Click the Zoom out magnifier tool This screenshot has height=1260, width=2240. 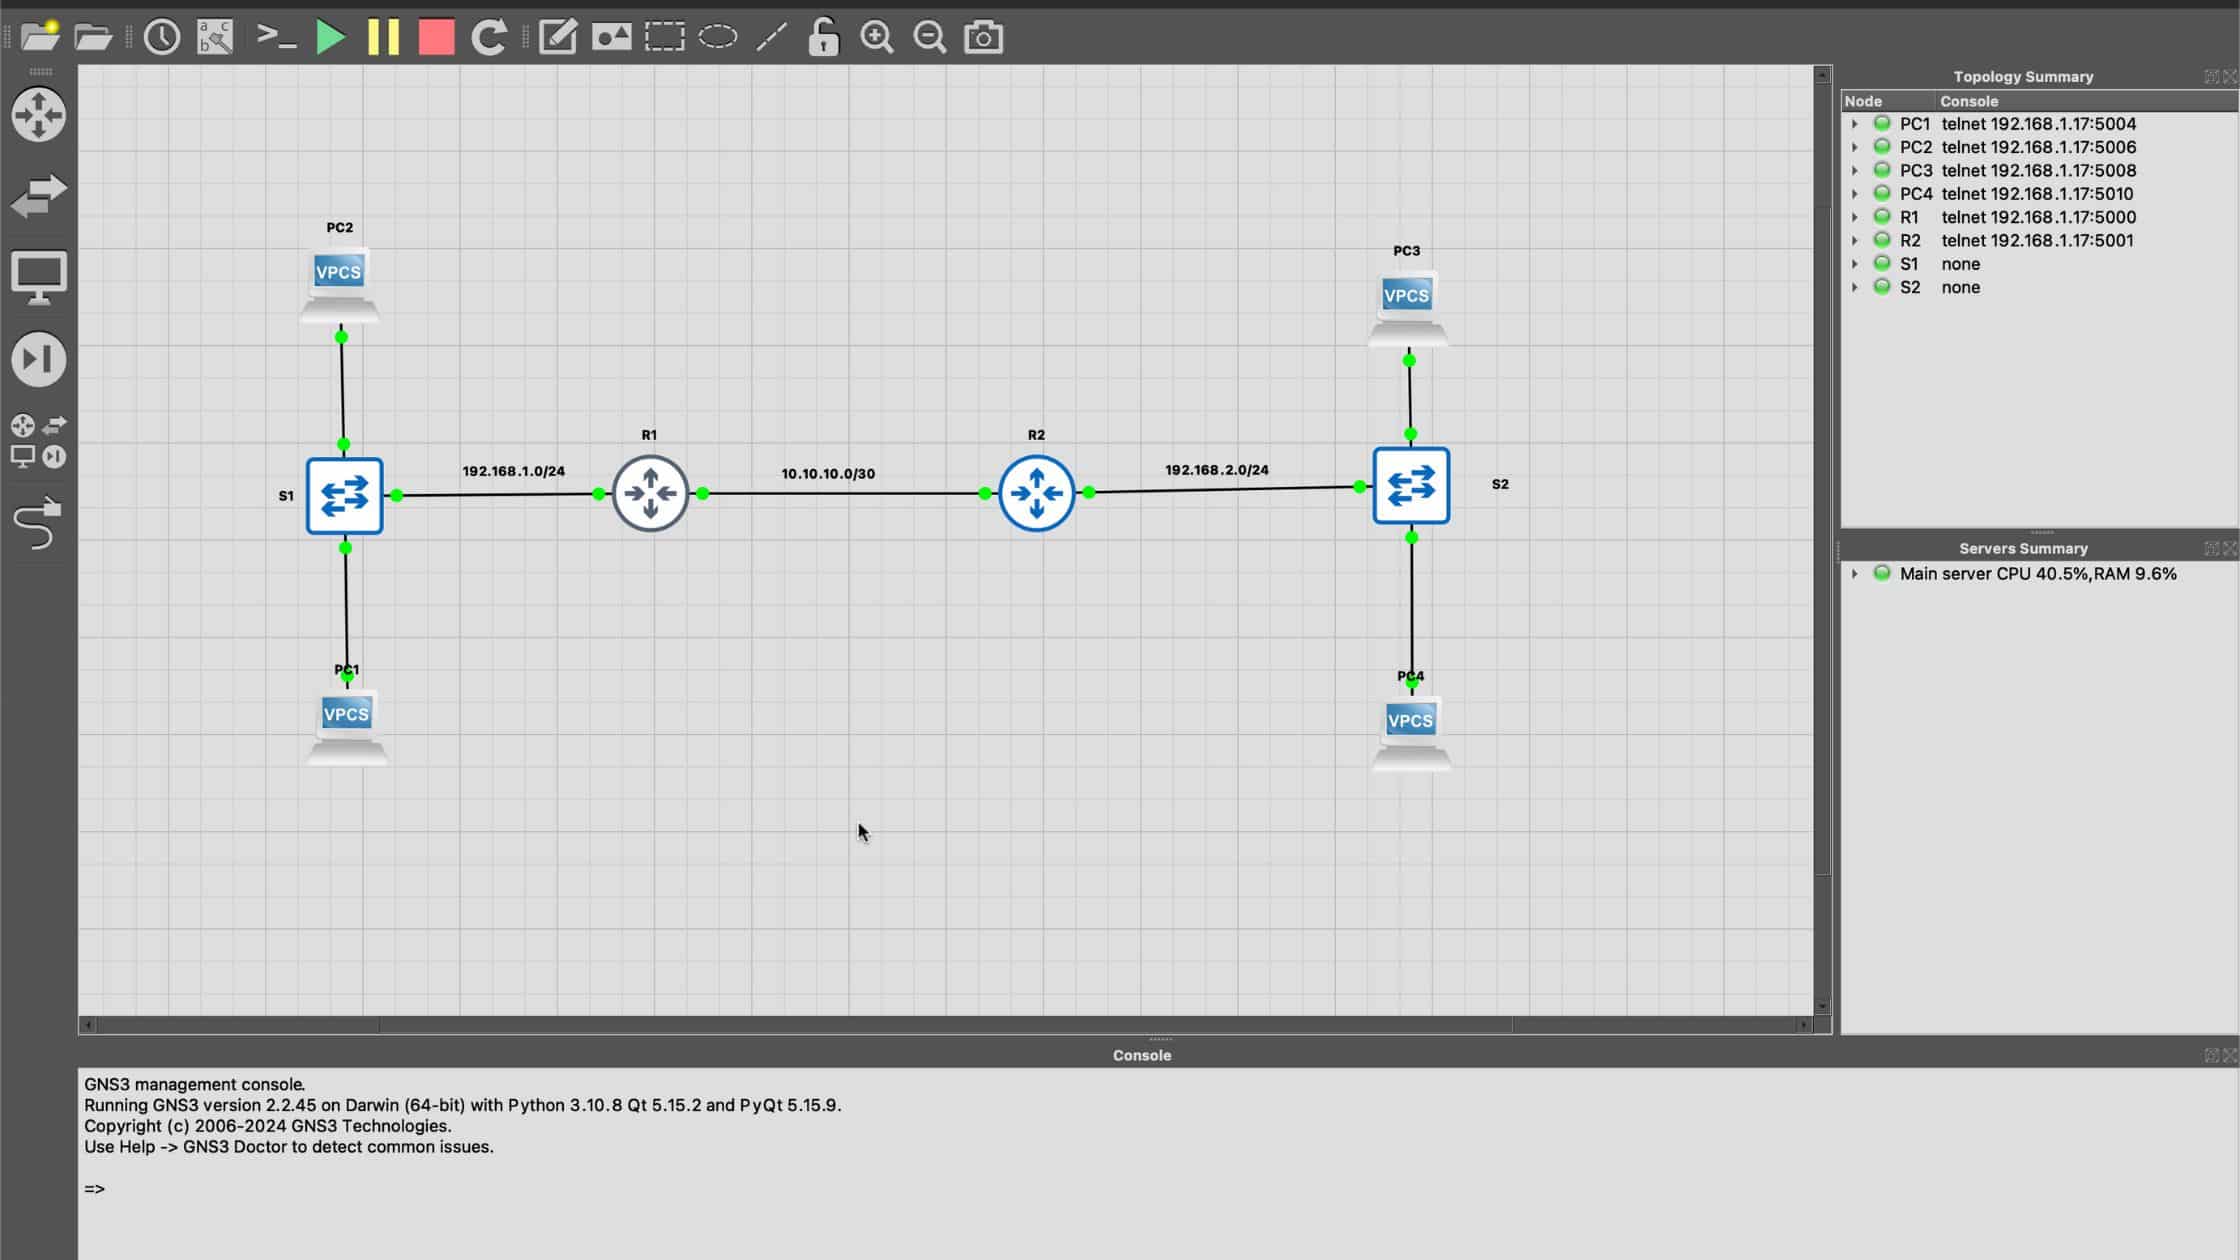coord(931,35)
